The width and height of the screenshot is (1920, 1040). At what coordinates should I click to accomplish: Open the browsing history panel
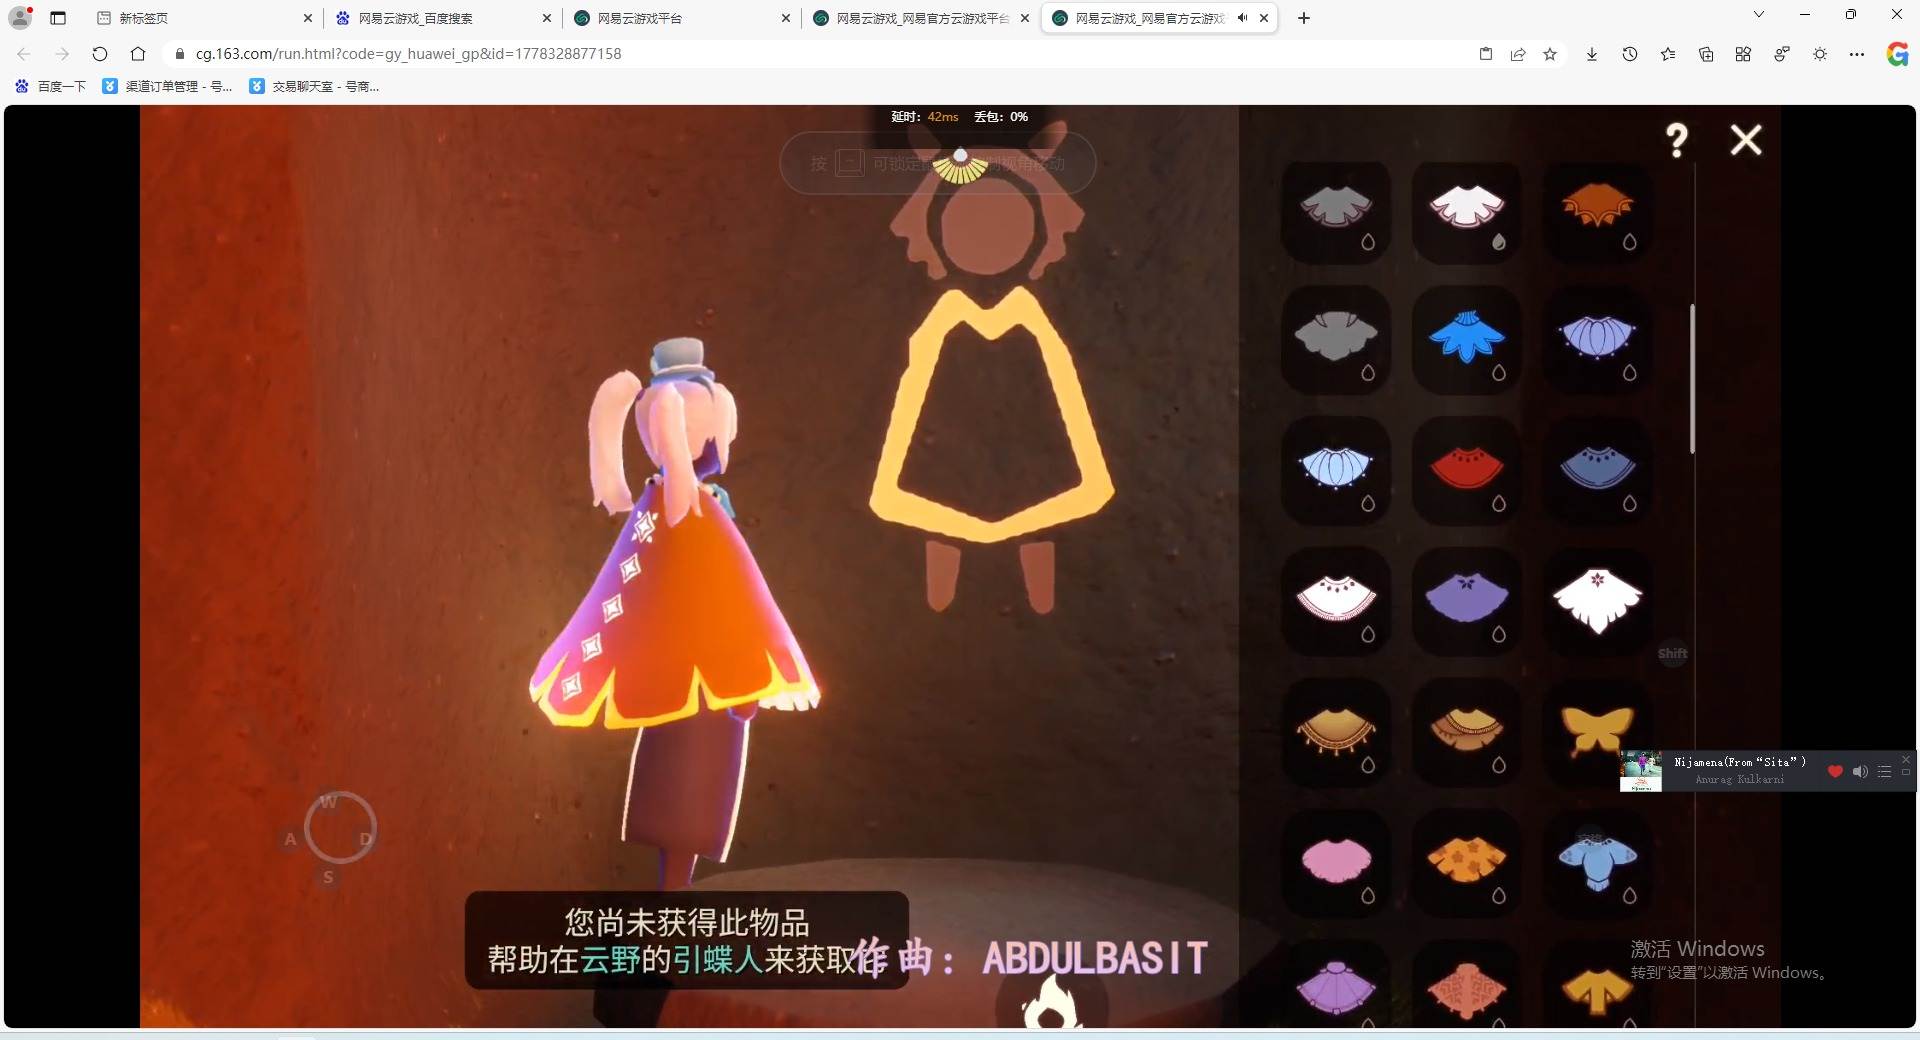[1630, 54]
